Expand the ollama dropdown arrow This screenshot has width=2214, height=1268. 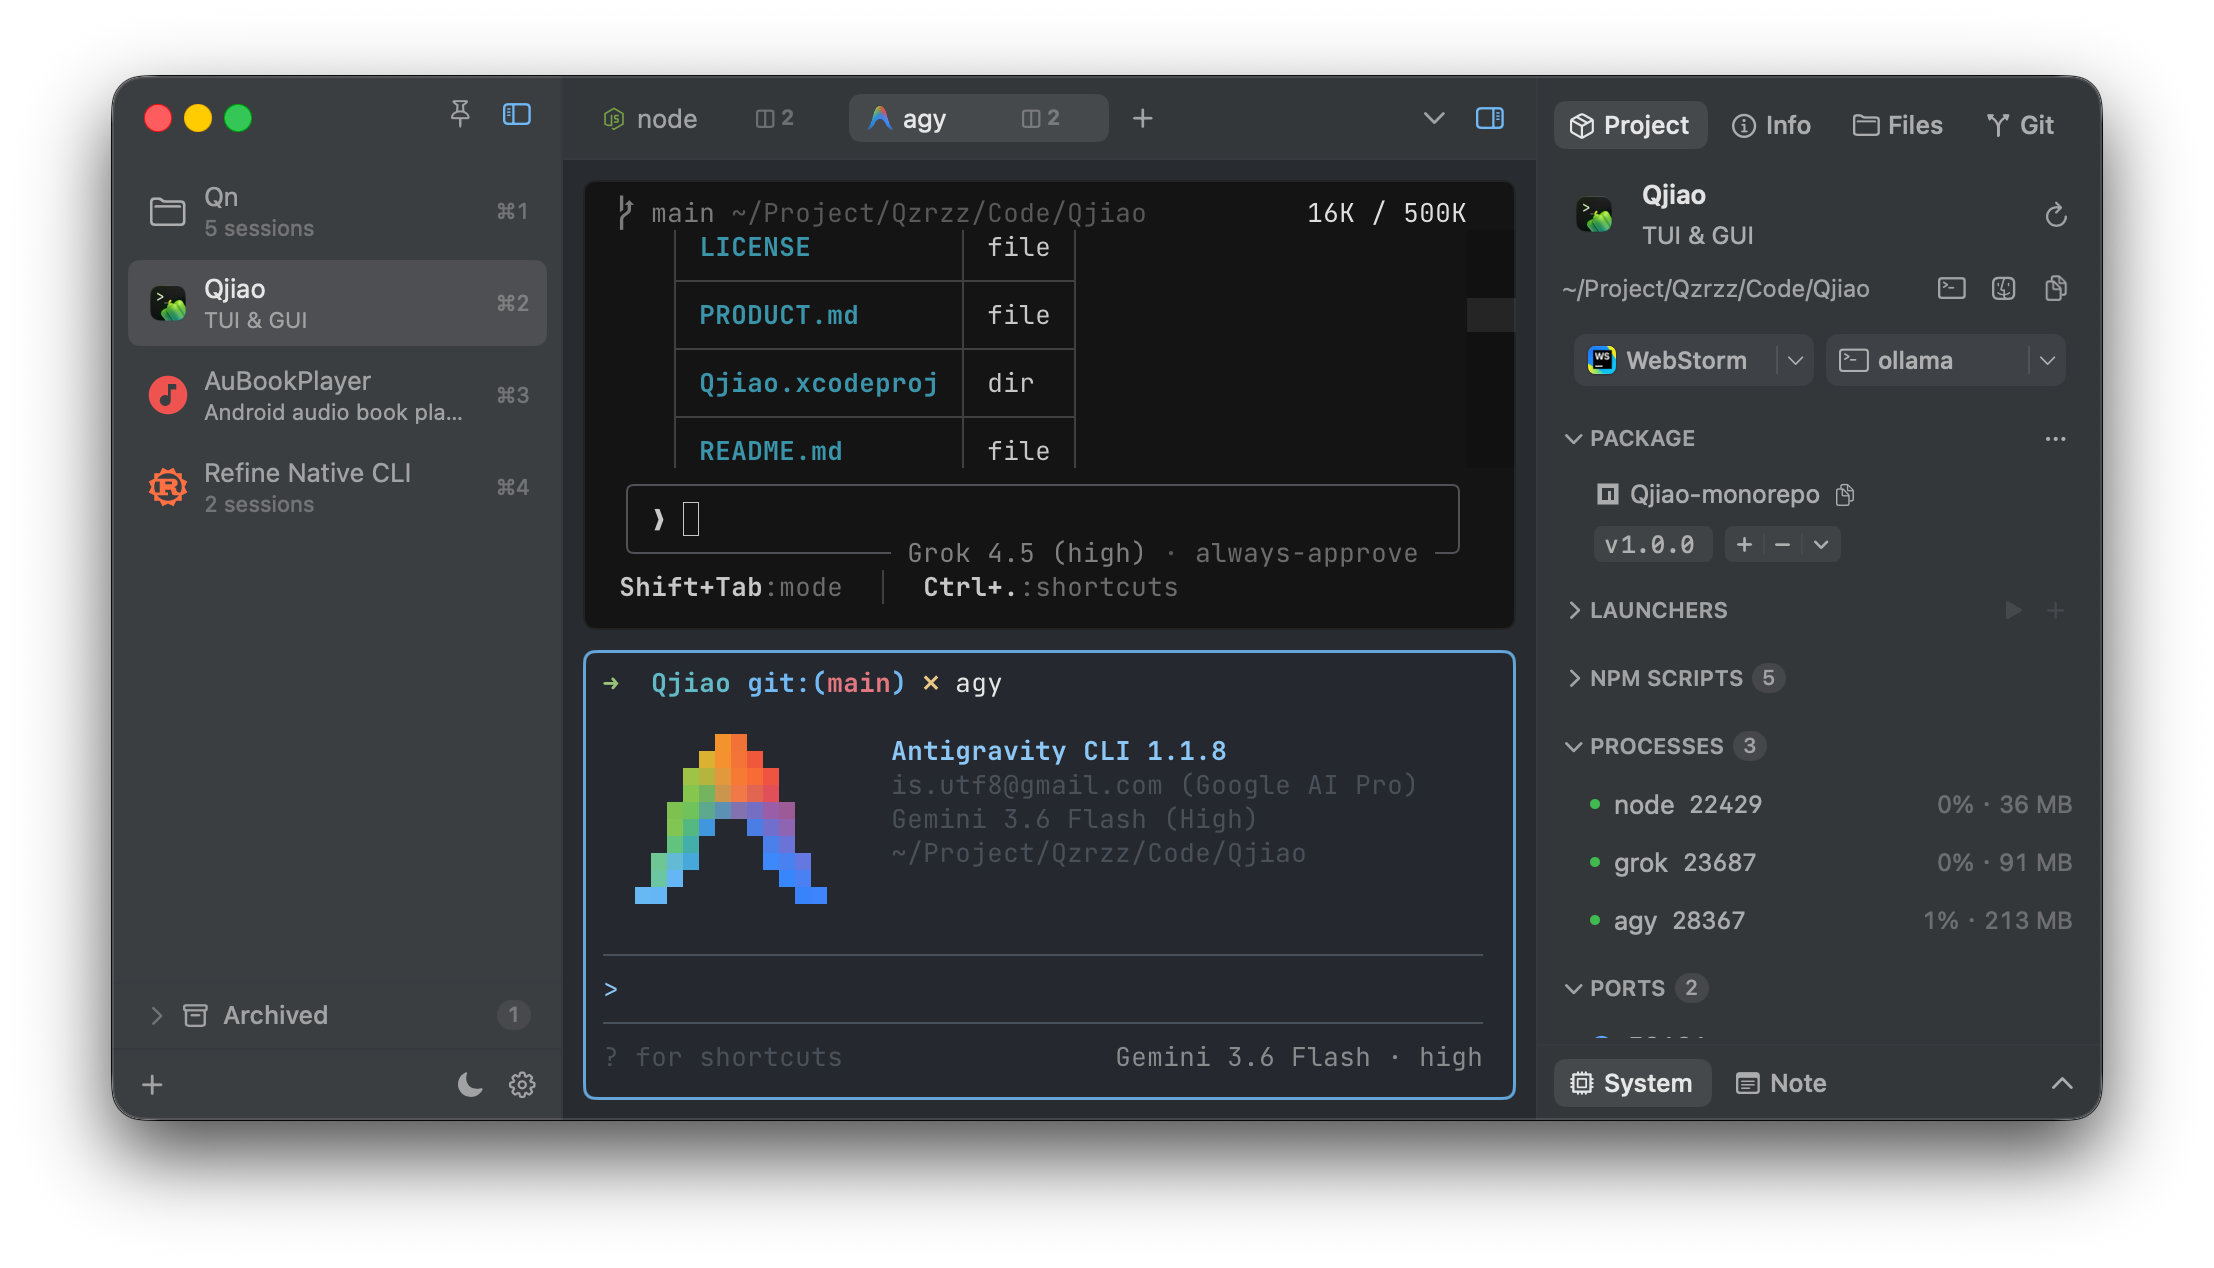(x=2047, y=360)
